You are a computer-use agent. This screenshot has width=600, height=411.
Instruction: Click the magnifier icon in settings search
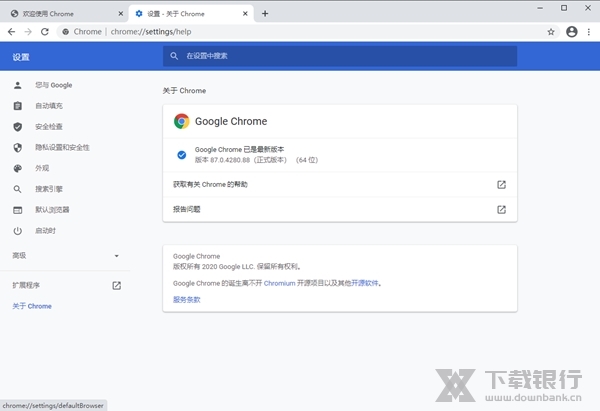pos(174,56)
